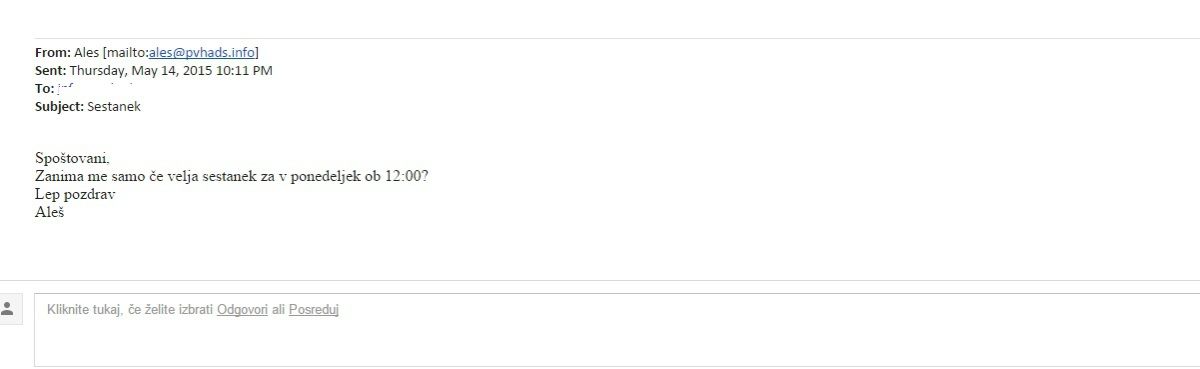The height and width of the screenshot is (369, 1200).
Task: Click the redacted recipient address
Action: point(96,89)
